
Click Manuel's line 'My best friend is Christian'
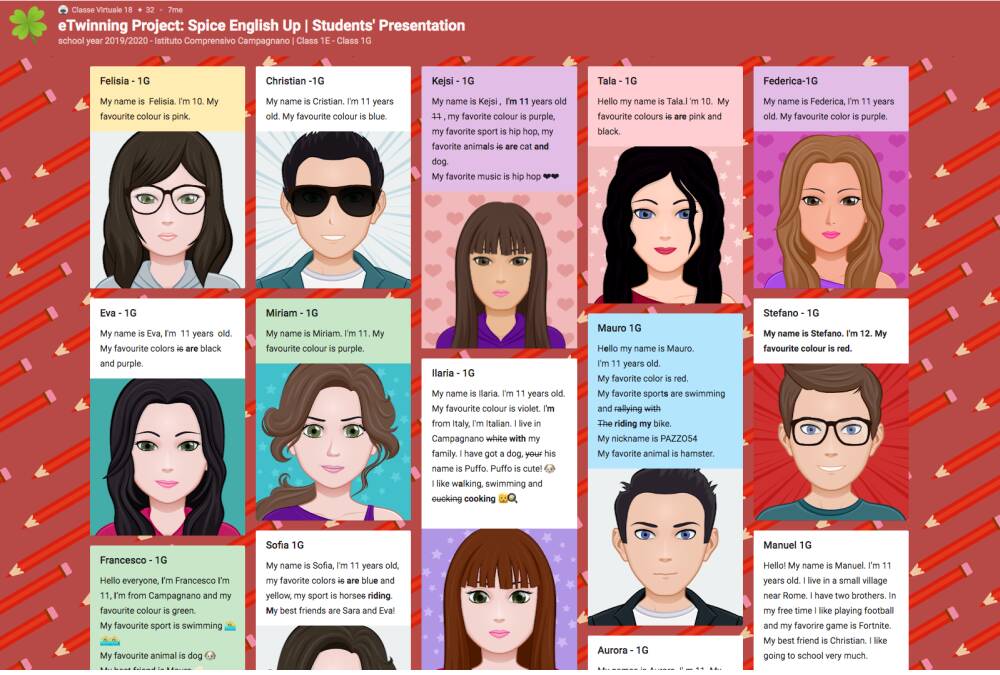(x=815, y=641)
